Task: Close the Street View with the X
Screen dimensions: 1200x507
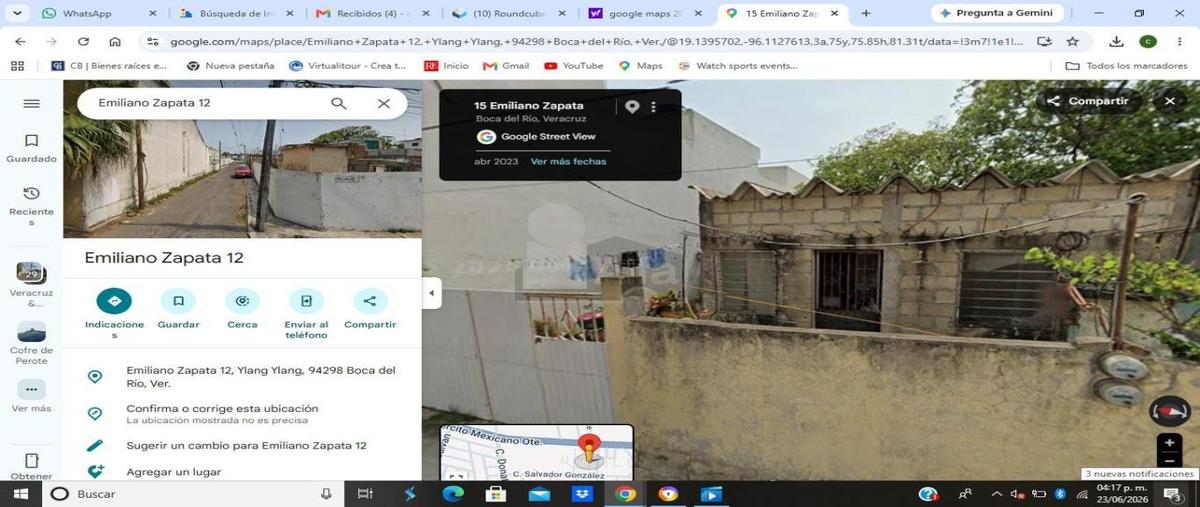Action: pos(1169,101)
